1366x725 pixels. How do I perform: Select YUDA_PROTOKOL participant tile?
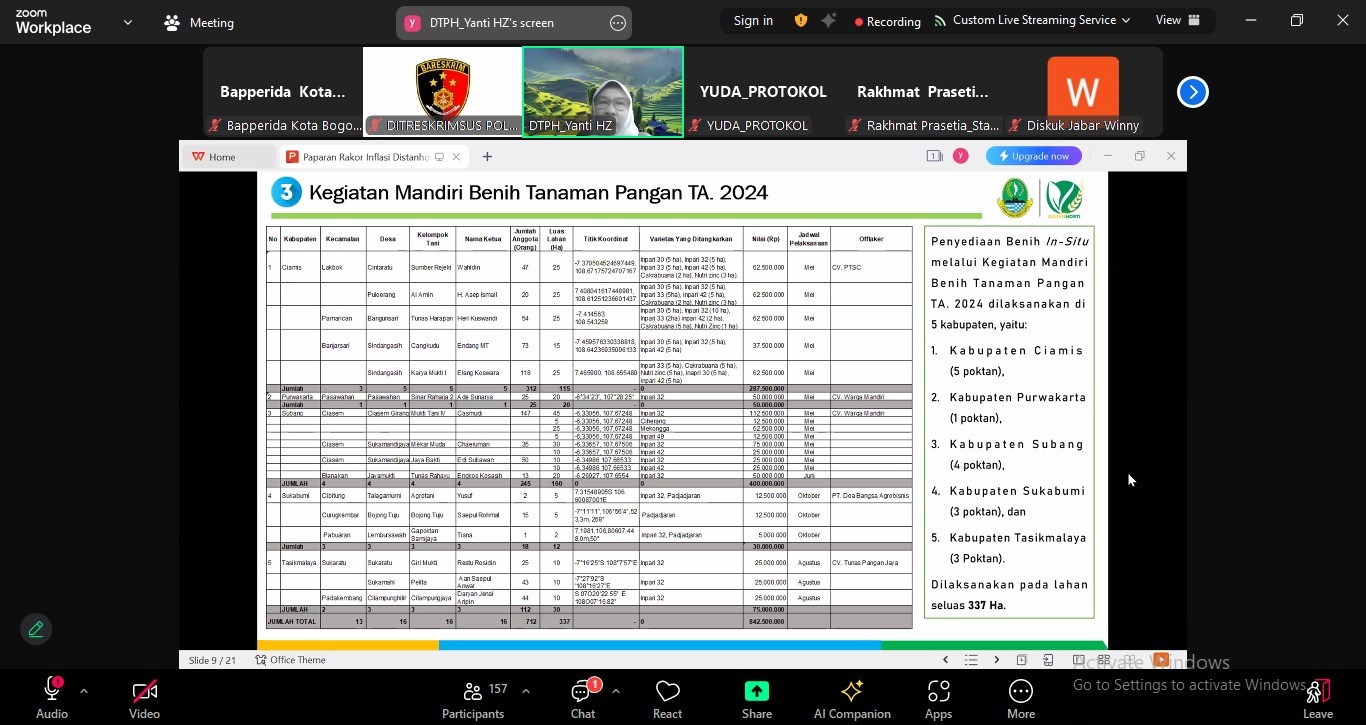point(763,92)
